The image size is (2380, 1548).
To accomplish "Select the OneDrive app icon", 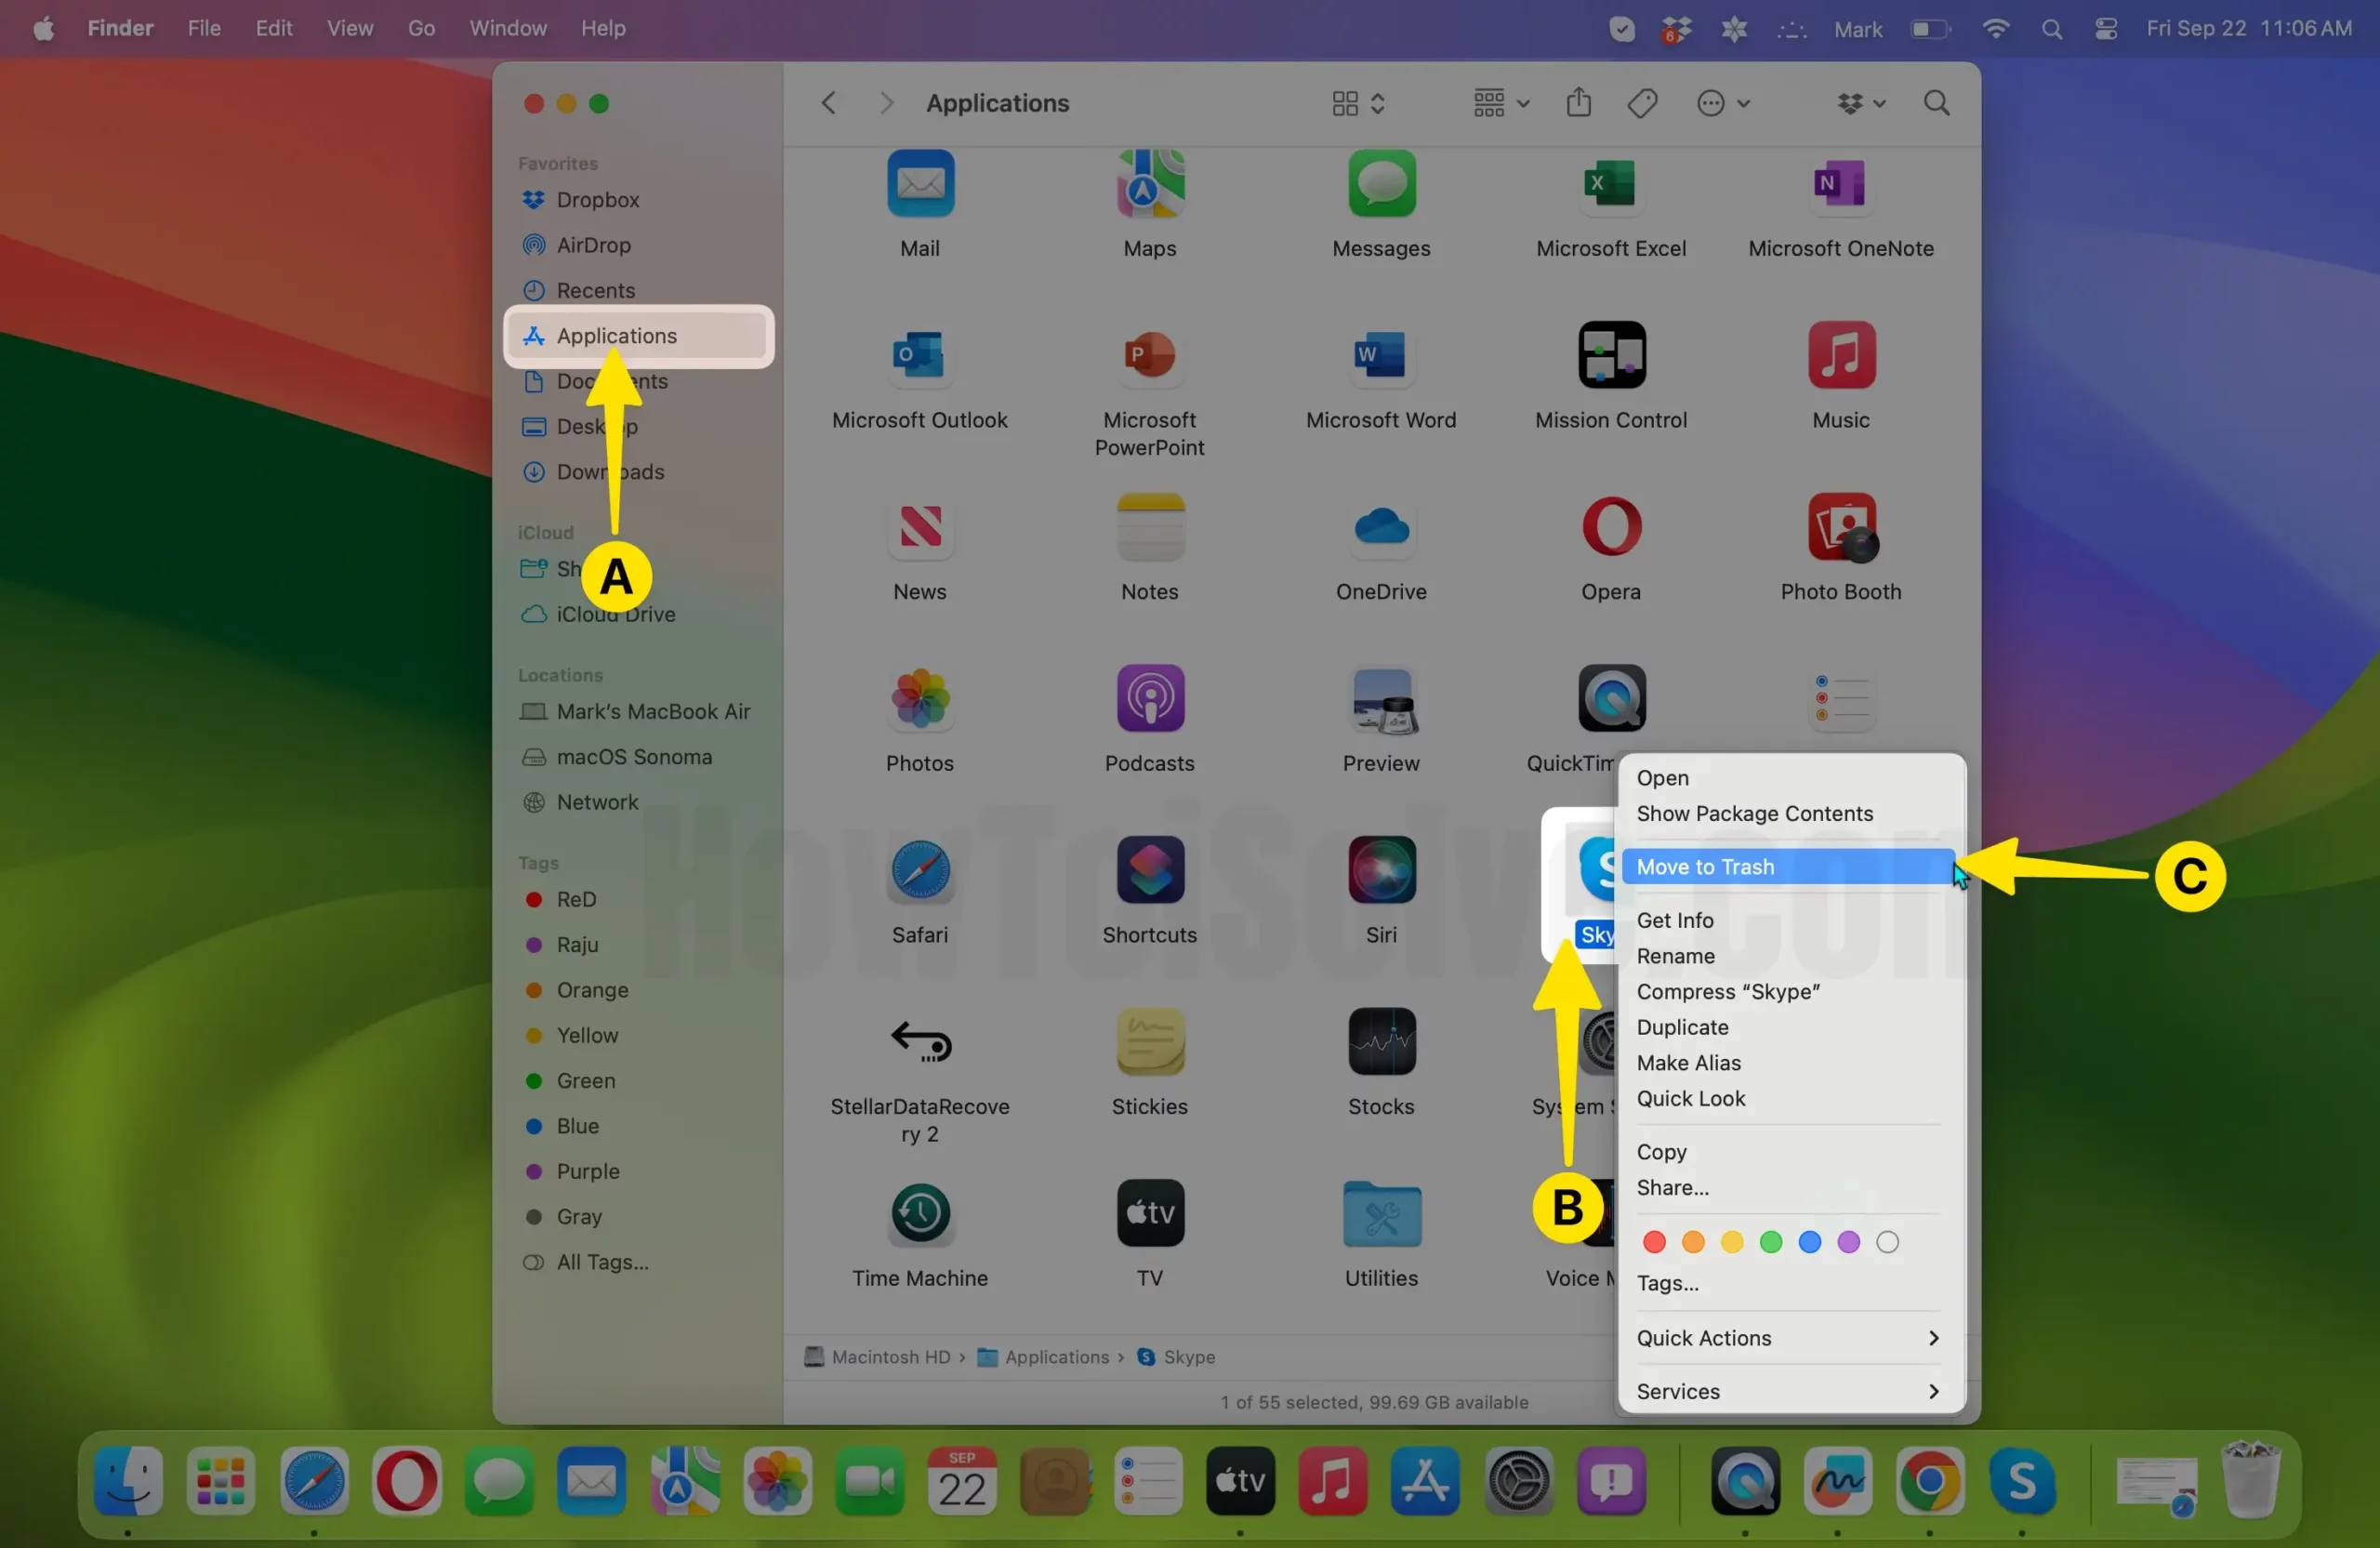I will (1381, 527).
